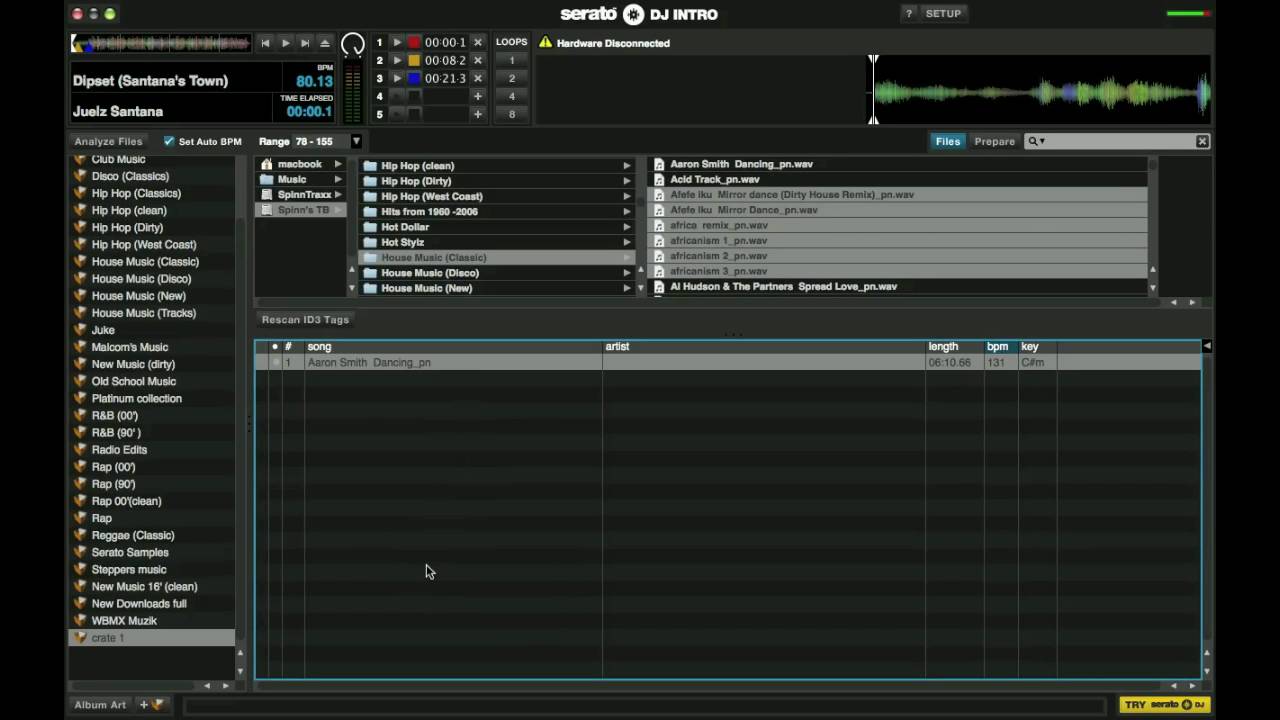This screenshot has width=1280, height=720.
Task: Select Hits from 1960 -2006 folder
Action: 497,212
